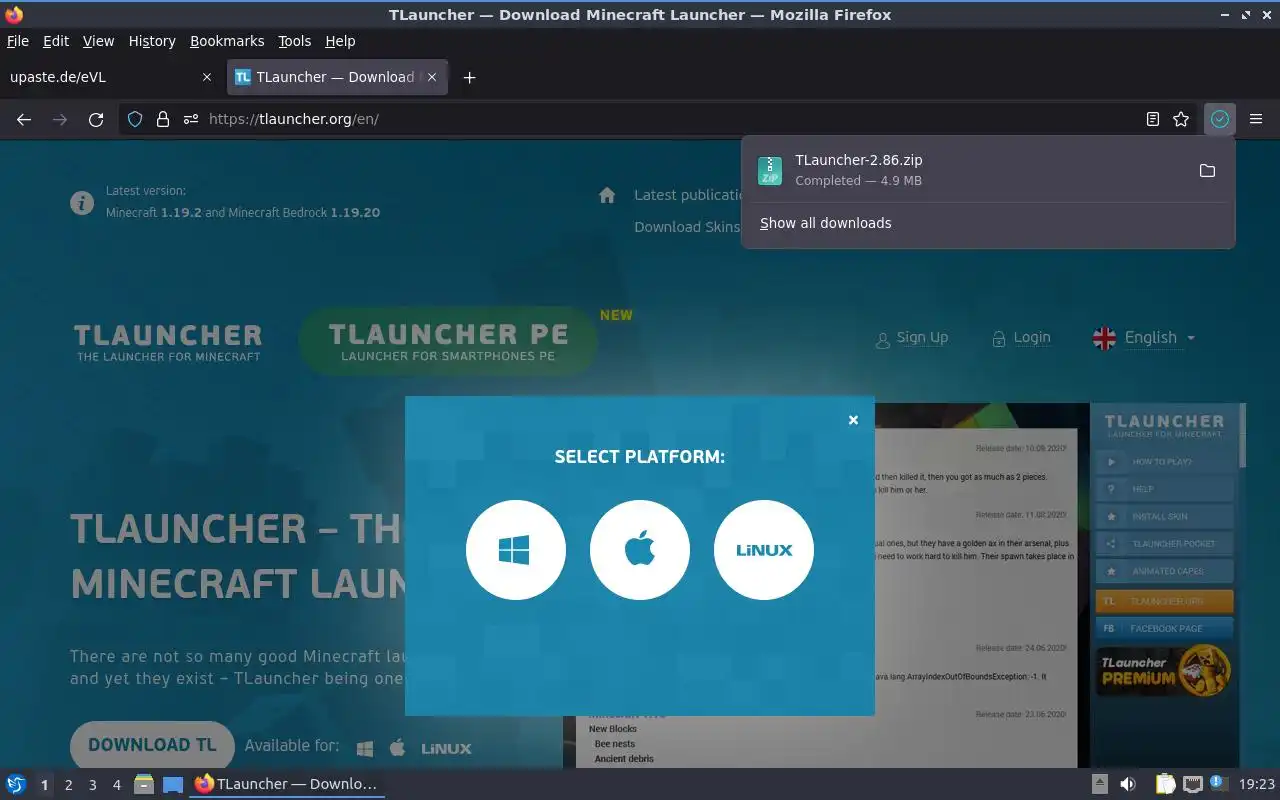Open the TLauncher PE banner
This screenshot has height=800, width=1280.
coord(448,341)
